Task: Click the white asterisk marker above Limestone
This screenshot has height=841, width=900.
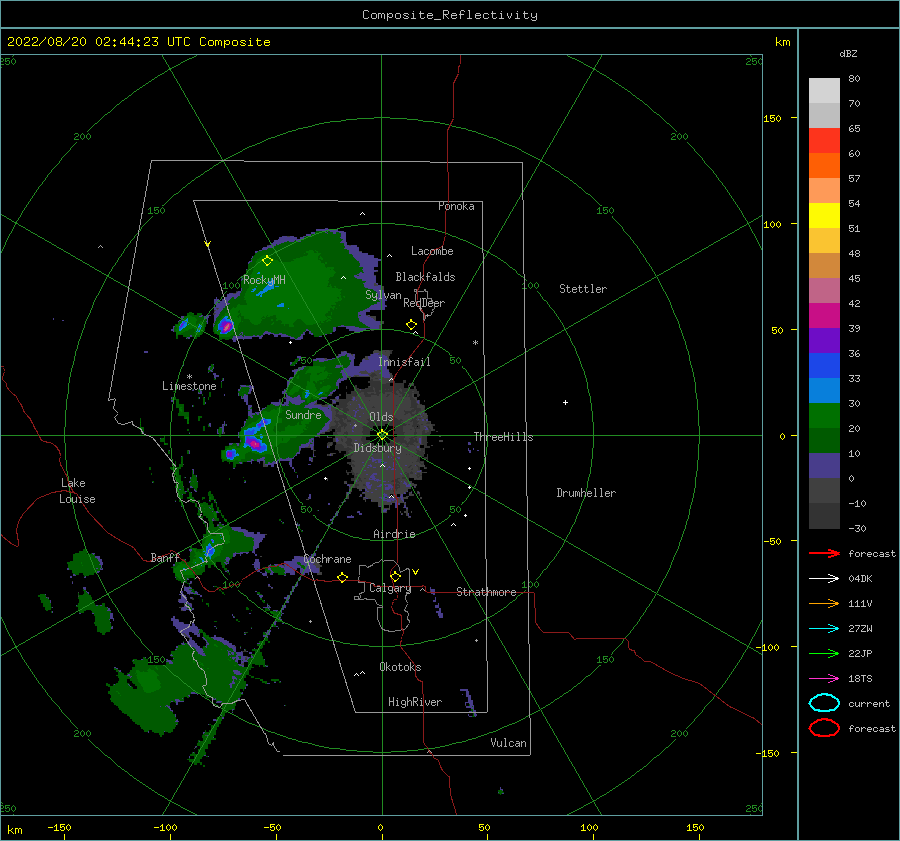Action: pyautogui.click(x=189, y=377)
